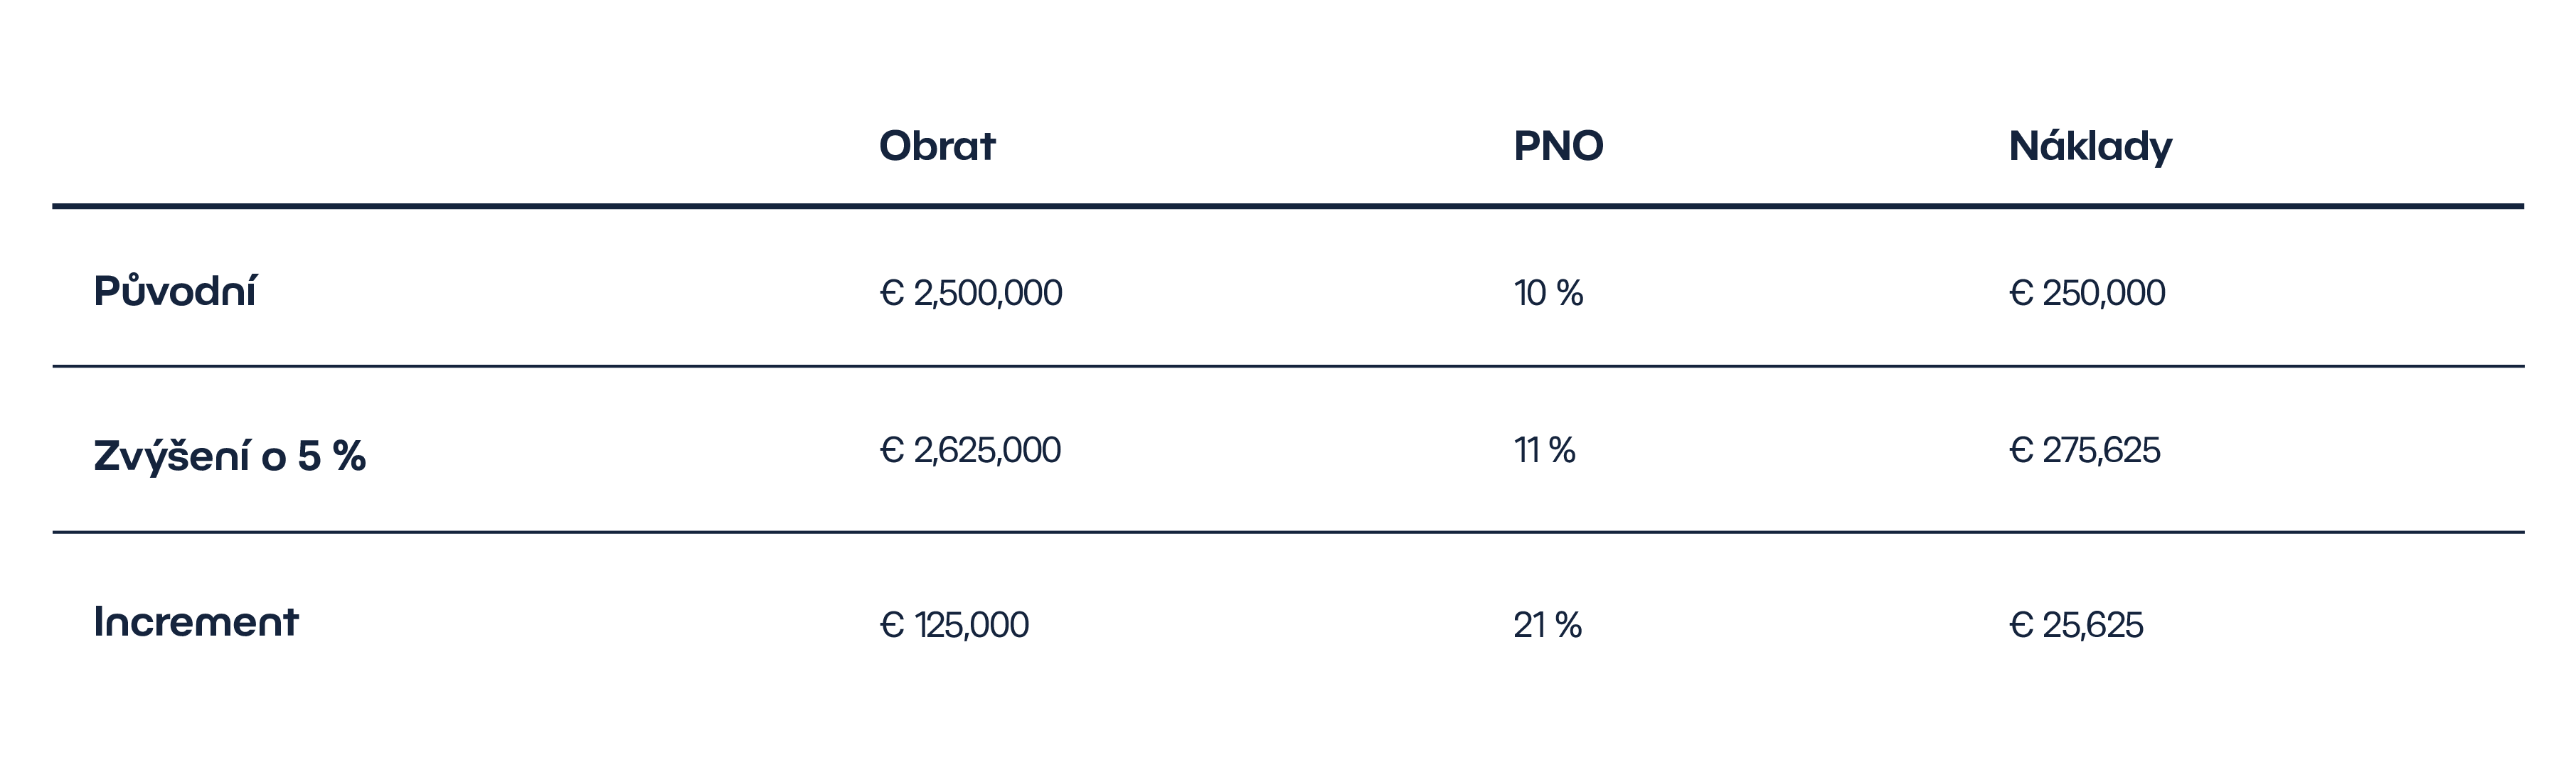Click the euro sign before 2,500,000
This screenshot has height=770, width=2576.
892,293
